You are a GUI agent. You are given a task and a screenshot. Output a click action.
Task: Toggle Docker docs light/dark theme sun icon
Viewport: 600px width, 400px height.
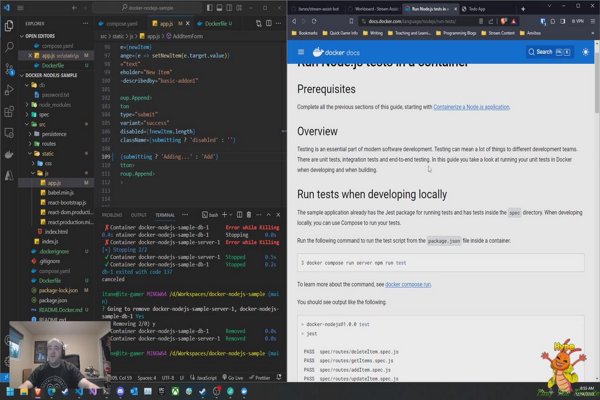pyautogui.click(x=585, y=52)
